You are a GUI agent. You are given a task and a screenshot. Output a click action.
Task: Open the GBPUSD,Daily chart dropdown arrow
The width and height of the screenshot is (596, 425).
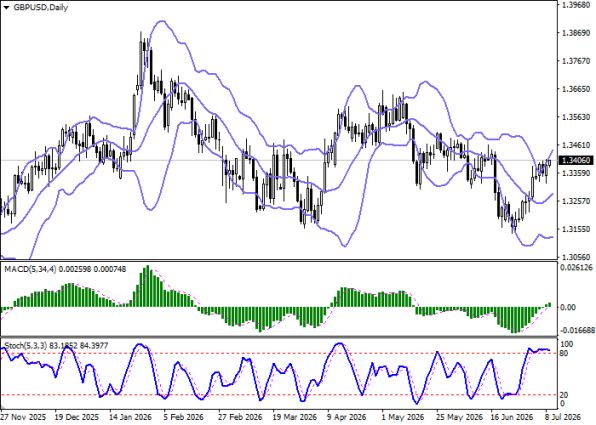pyautogui.click(x=6, y=7)
